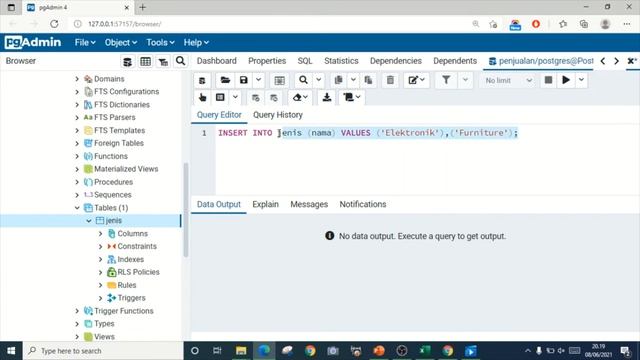Viewport: 640px width, 360px height.
Task: Open the Tools menu
Action: 160,42
